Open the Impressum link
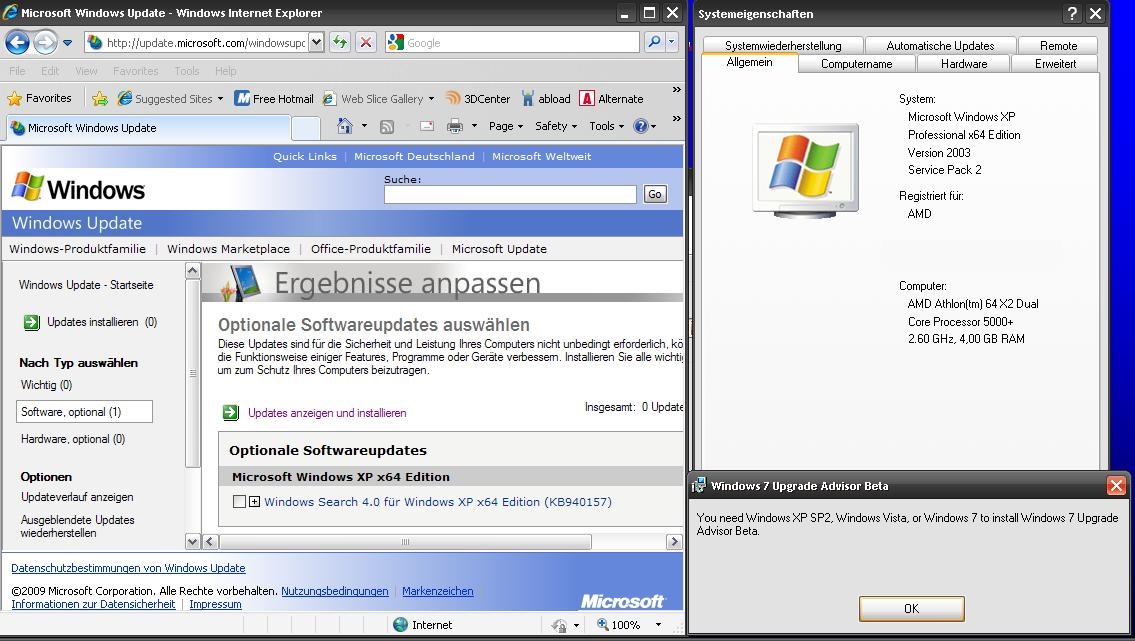 click(x=216, y=604)
